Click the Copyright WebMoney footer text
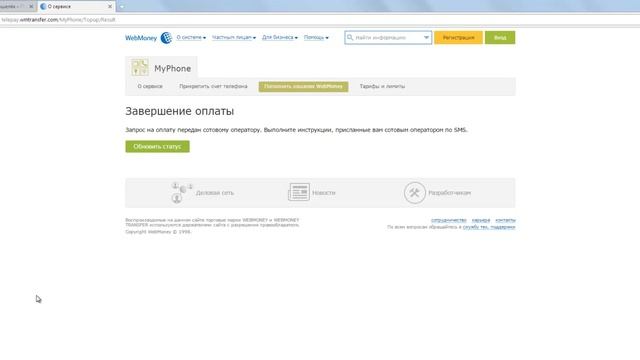This screenshot has width=640, height=360. click(x=158, y=232)
